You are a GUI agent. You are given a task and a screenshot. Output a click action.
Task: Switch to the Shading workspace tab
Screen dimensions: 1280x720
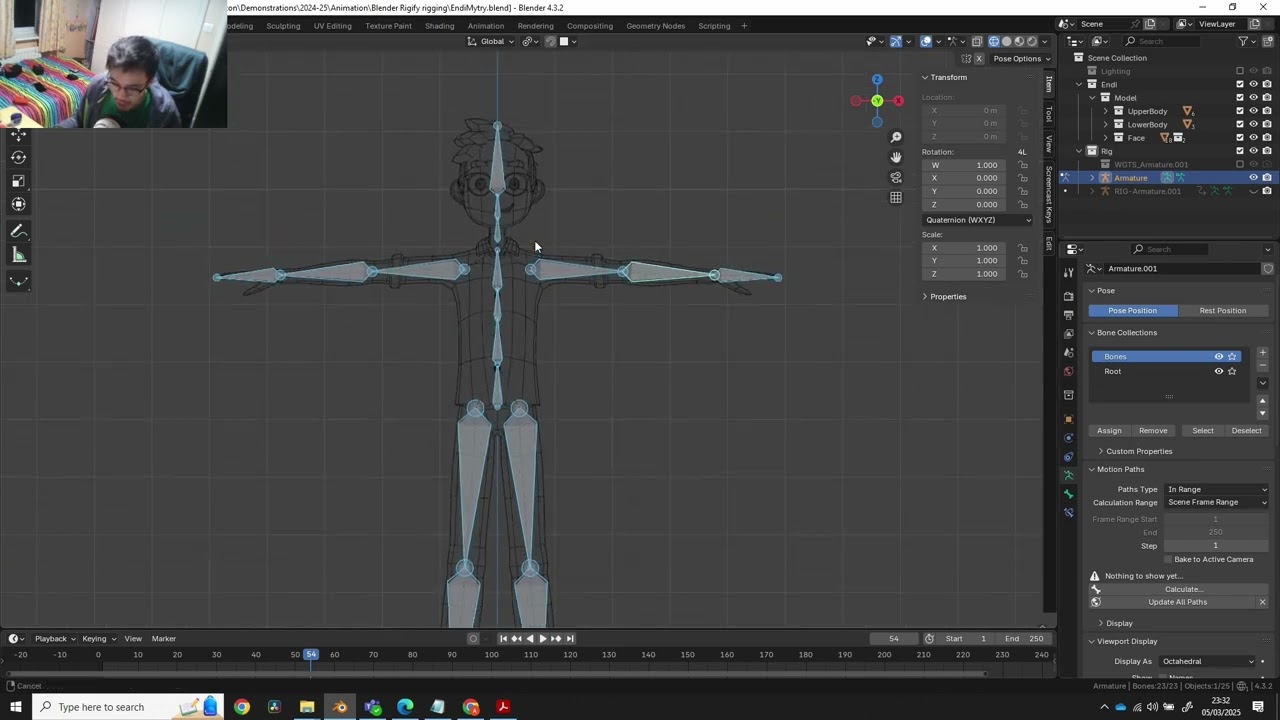[439, 25]
